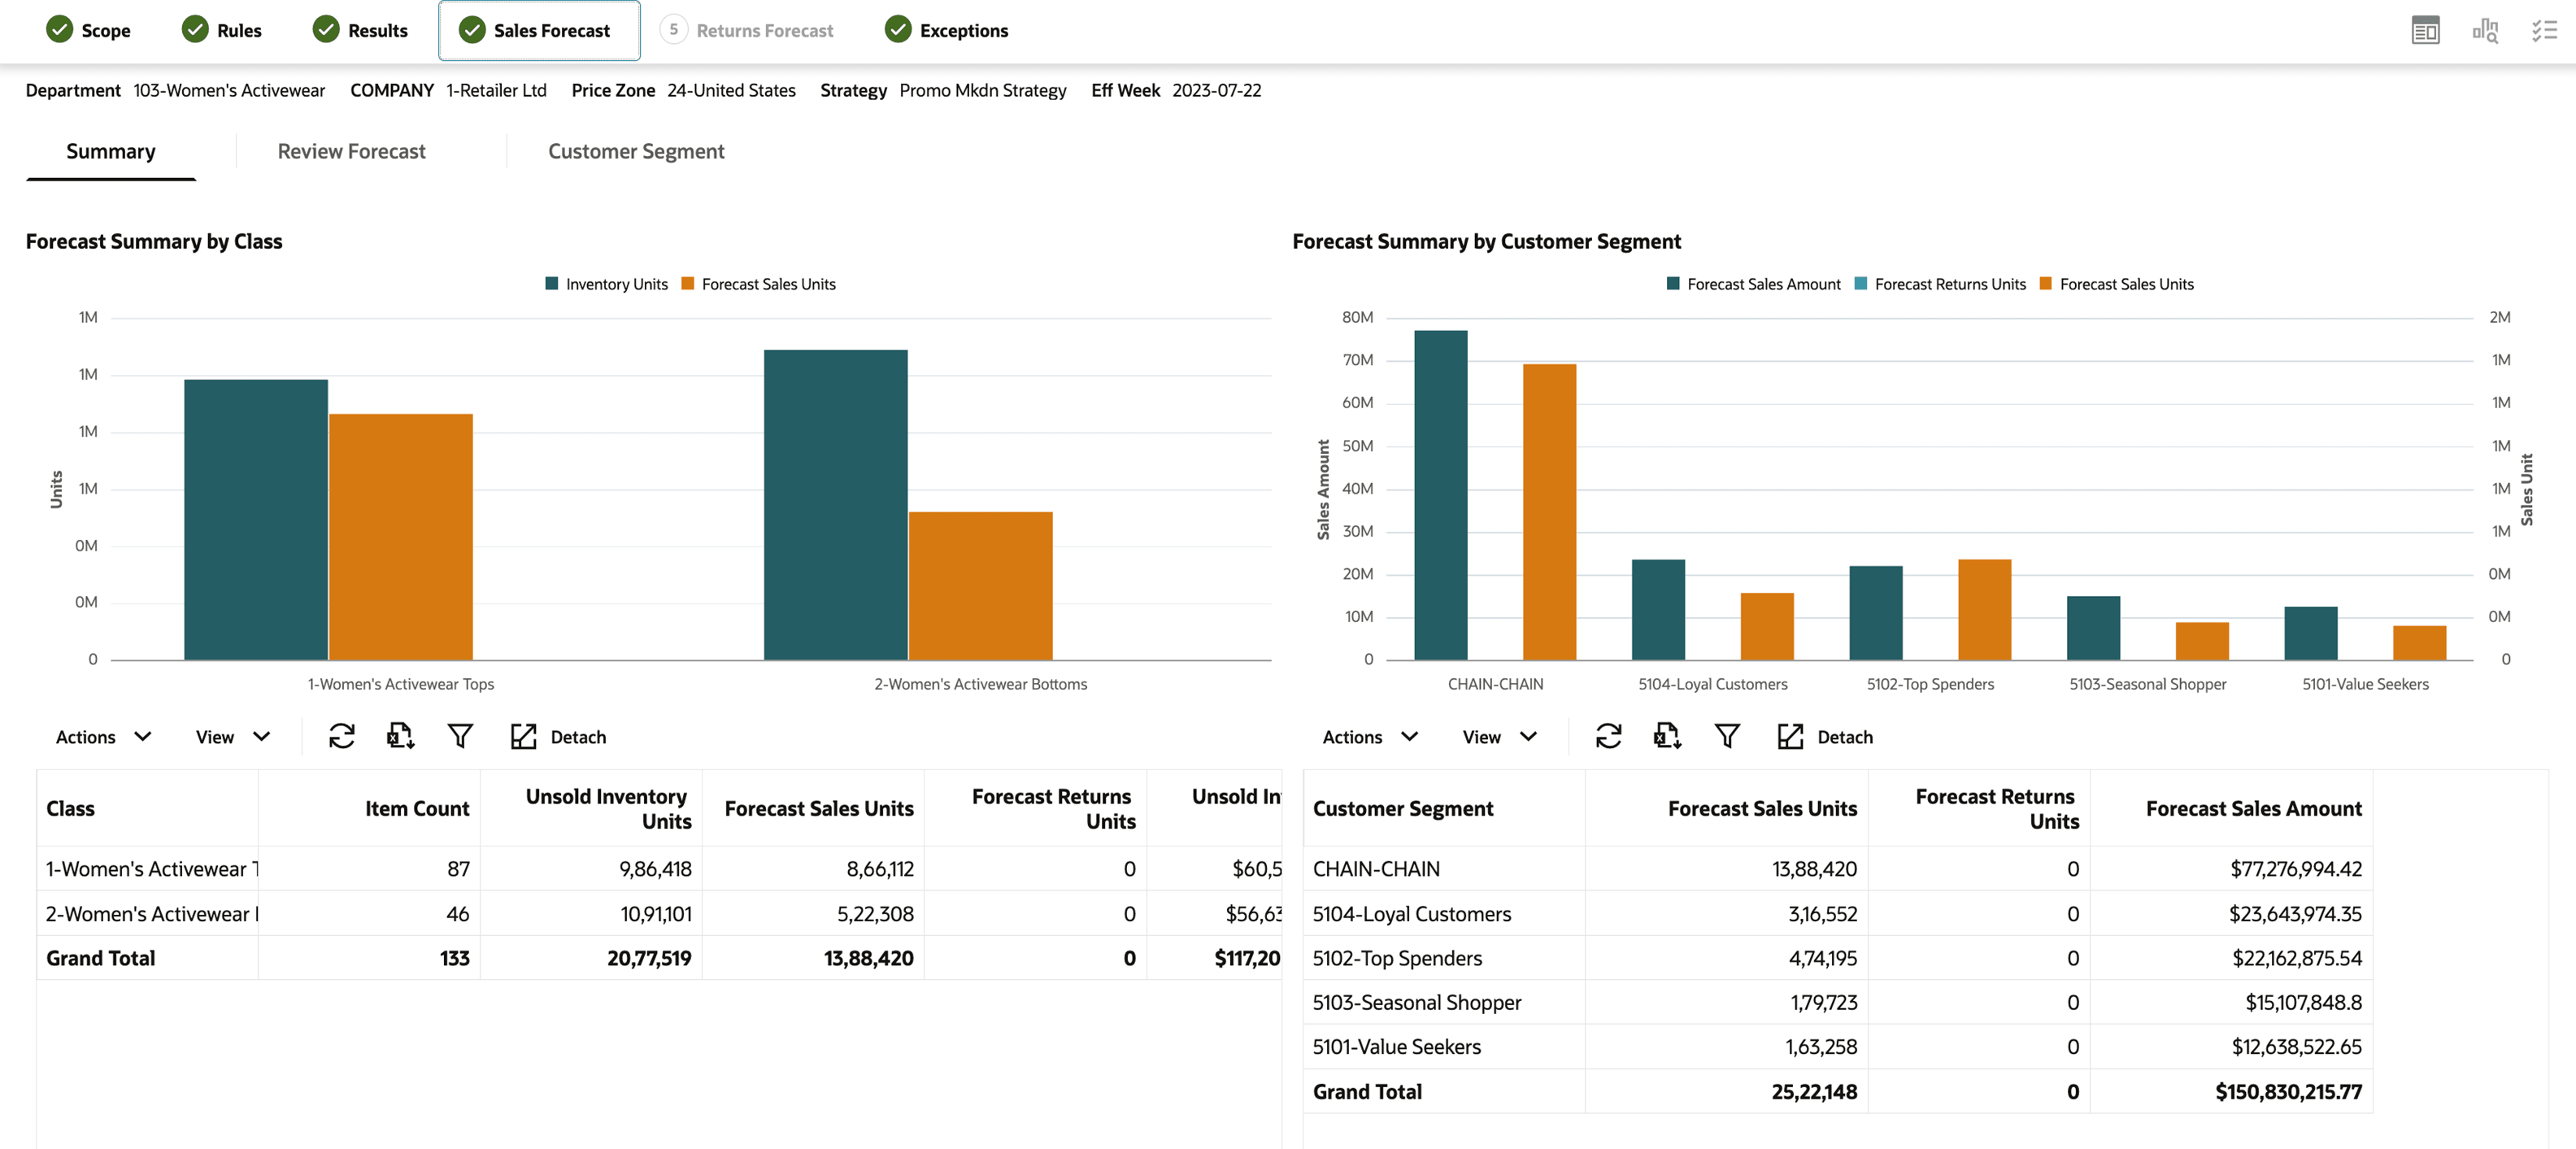Open filter for class table
Screen dimensions: 2576x1149
pos(460,737)
